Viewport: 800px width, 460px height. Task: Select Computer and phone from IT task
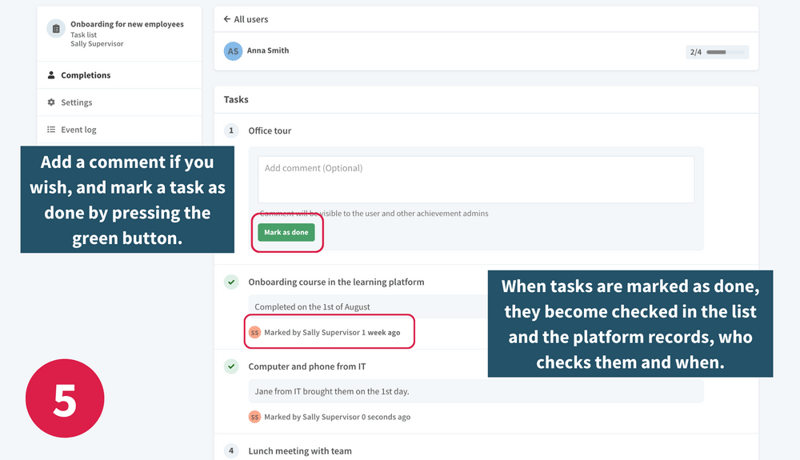(x=307, y=366)
